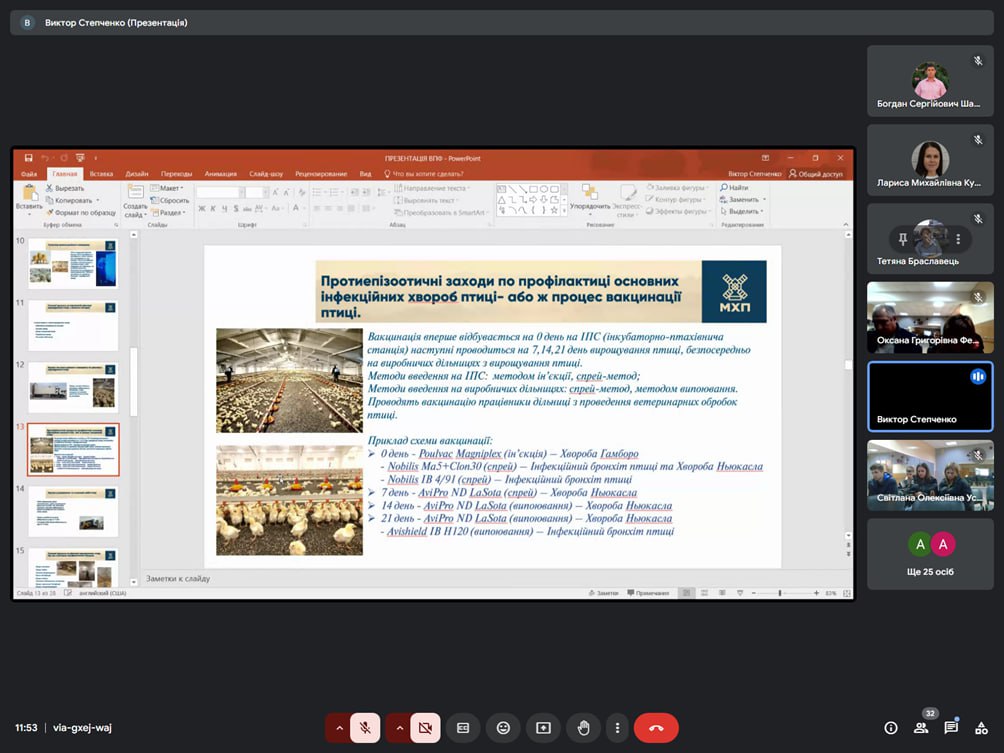Switch to normal view in PowerPoint's status bar
The height and width of the screenshot is (753, 1004).
click(x=686, y=594)
